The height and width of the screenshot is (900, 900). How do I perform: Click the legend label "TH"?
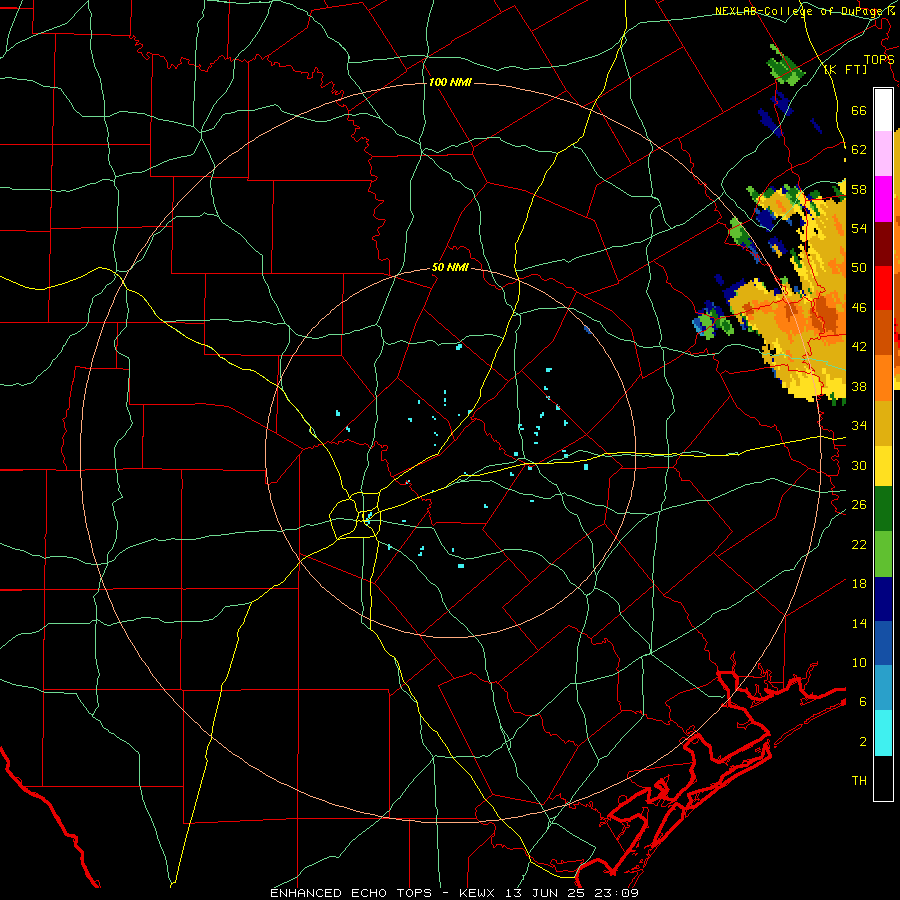pos(859,781)
